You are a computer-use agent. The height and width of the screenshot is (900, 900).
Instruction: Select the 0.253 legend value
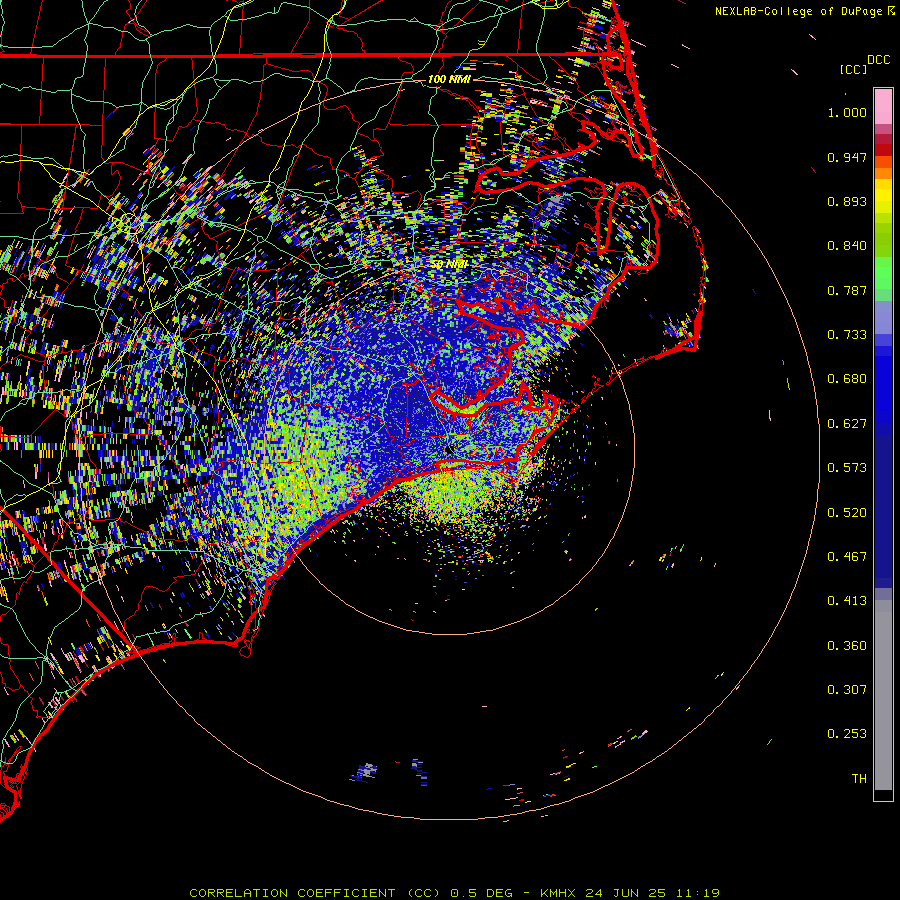tap(847, 734)
